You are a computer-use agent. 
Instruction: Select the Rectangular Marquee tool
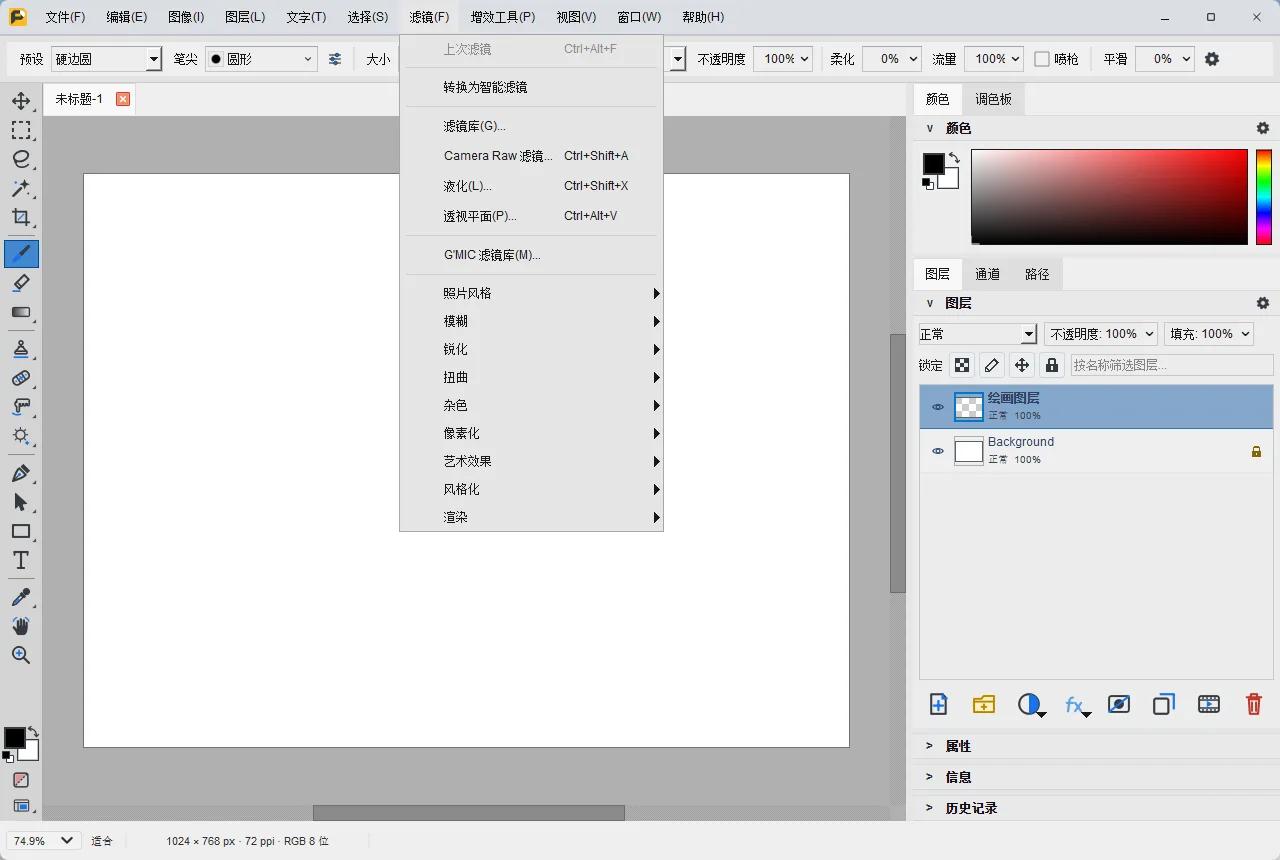click(21, 130)
